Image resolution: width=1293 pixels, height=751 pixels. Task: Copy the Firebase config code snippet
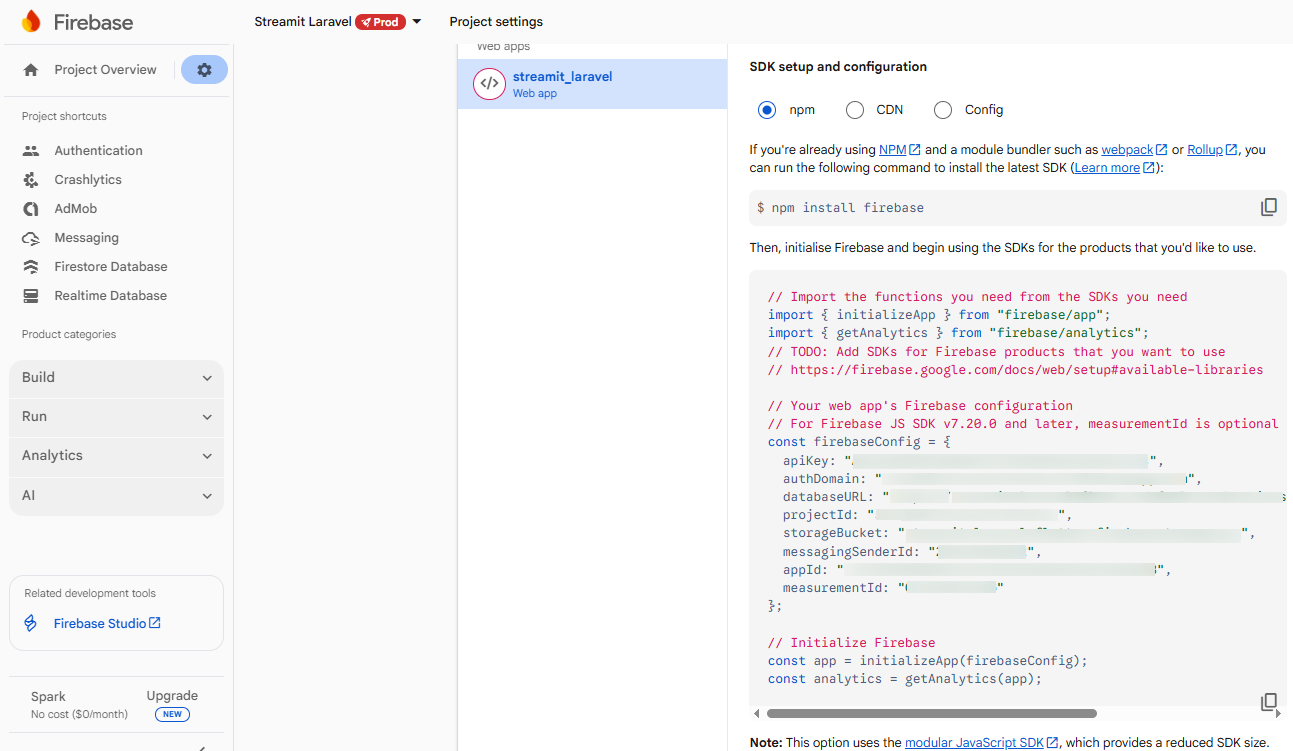(x=1268, y=702)
